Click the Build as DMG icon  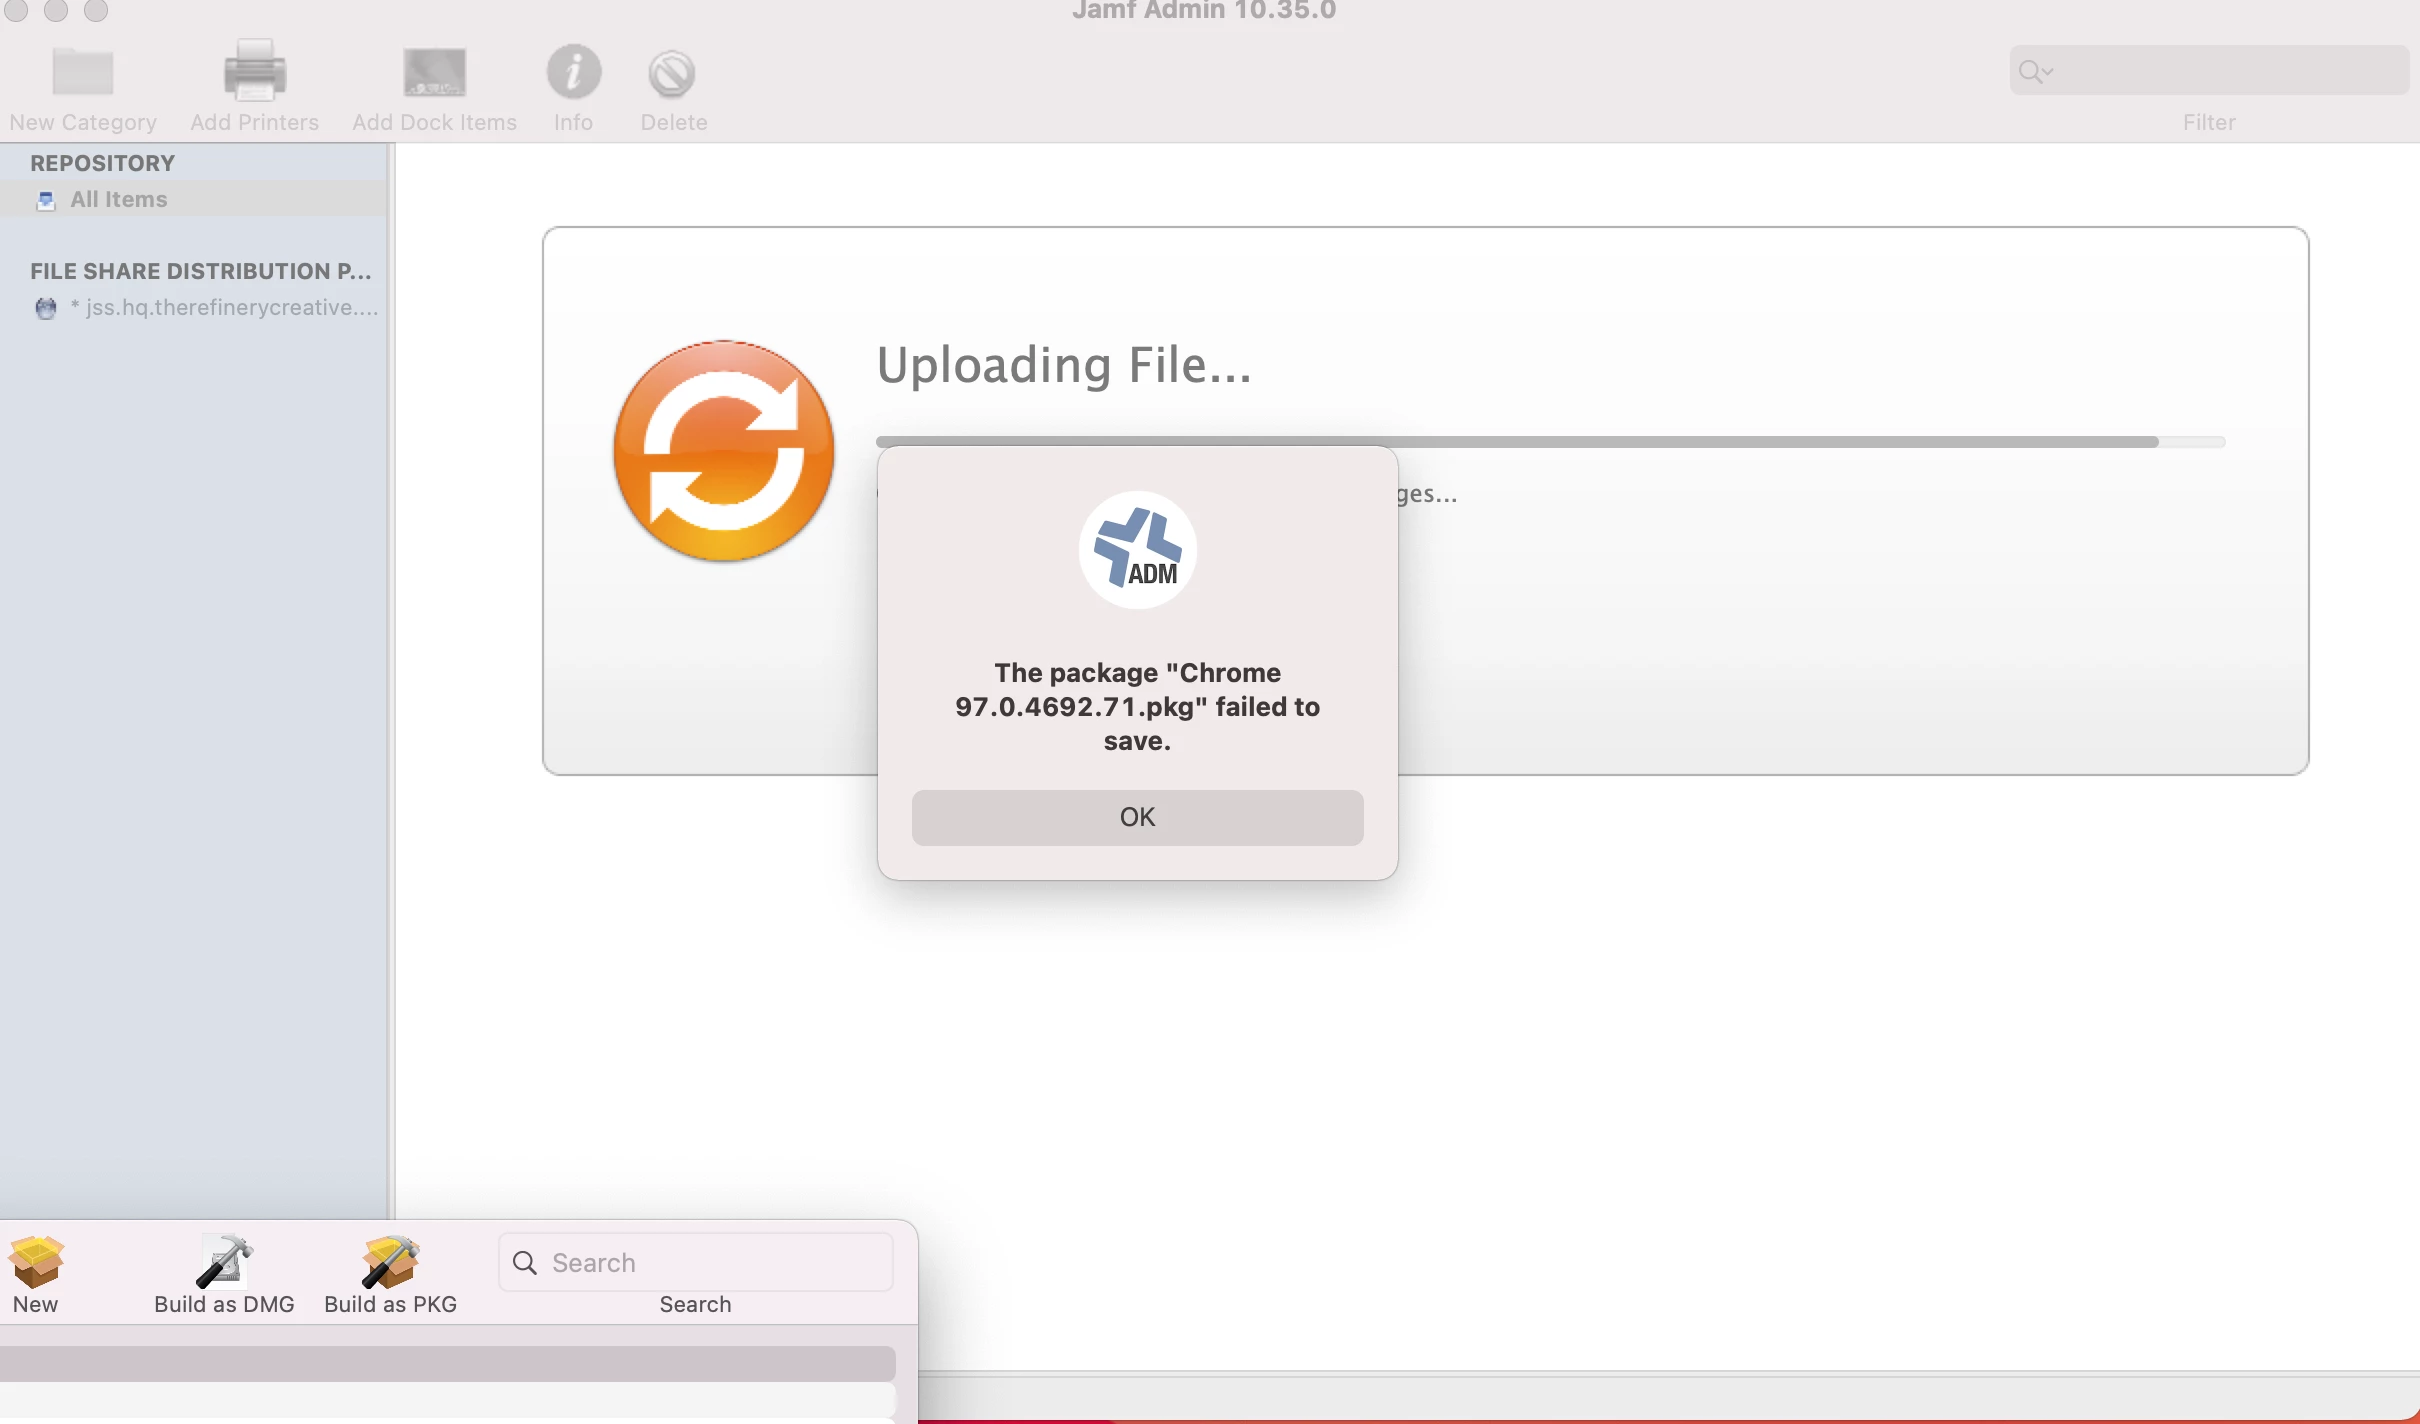click(224, 1261)
